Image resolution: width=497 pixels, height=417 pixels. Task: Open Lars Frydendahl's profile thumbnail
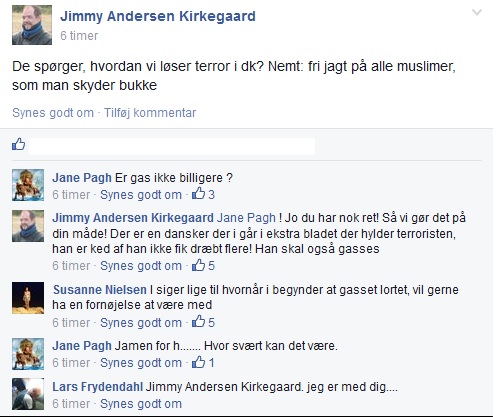pos(28,394)
